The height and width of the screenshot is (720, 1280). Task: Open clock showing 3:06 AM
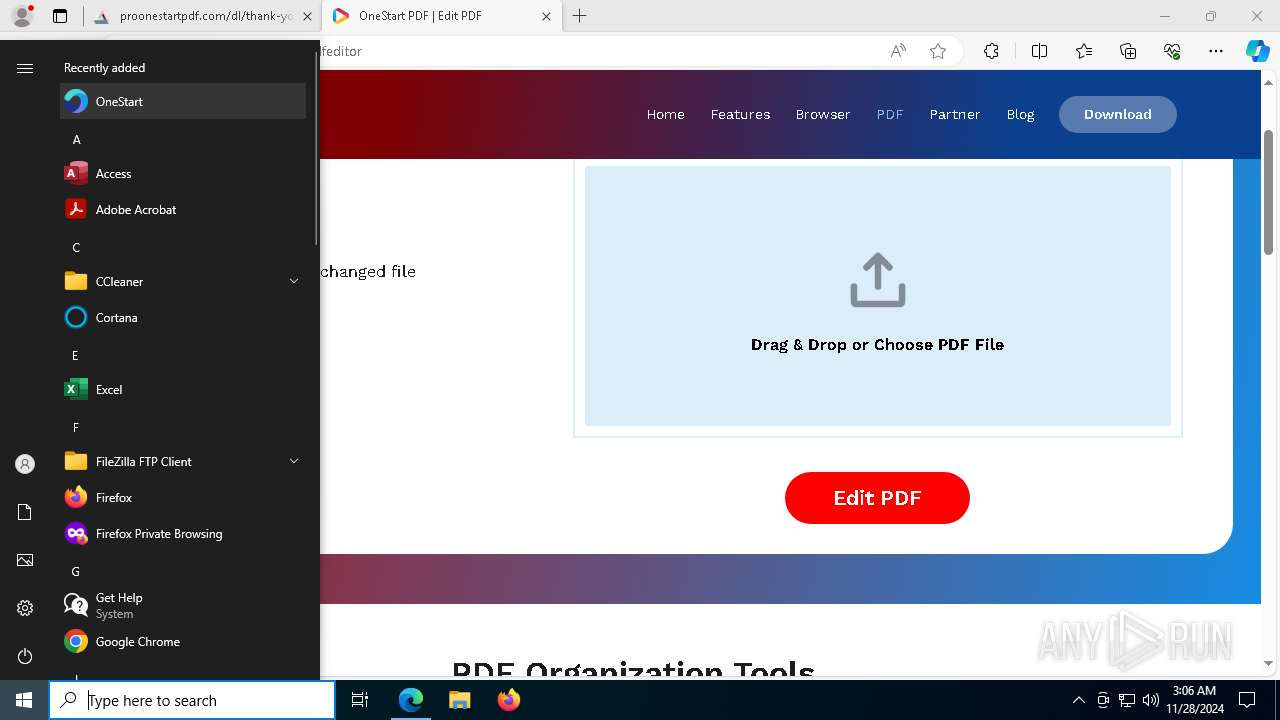click(x=1194, y=700)
